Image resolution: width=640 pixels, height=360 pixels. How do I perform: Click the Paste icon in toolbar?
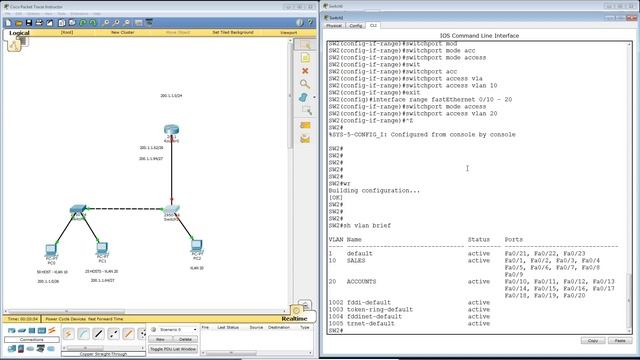72,23
